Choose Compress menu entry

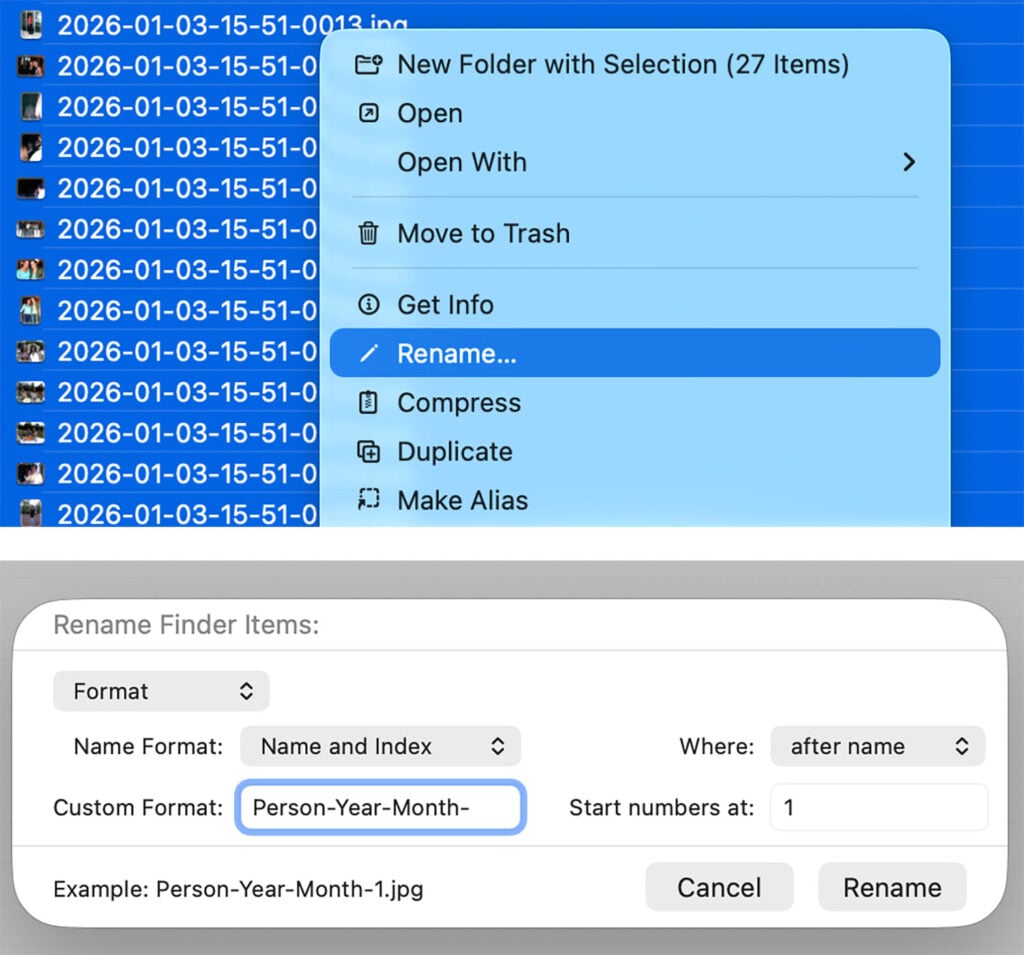tap(635, 402)
